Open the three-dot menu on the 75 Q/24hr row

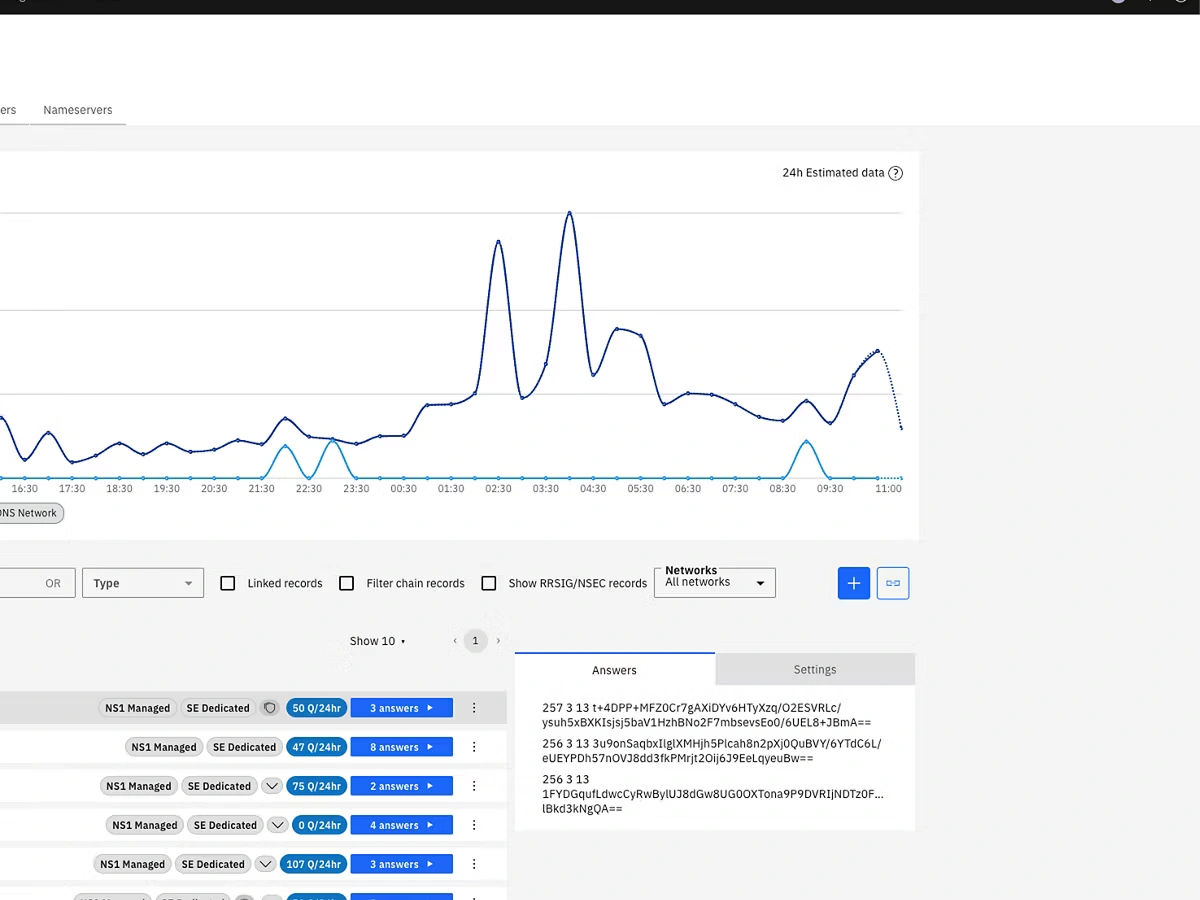(474, 786)
